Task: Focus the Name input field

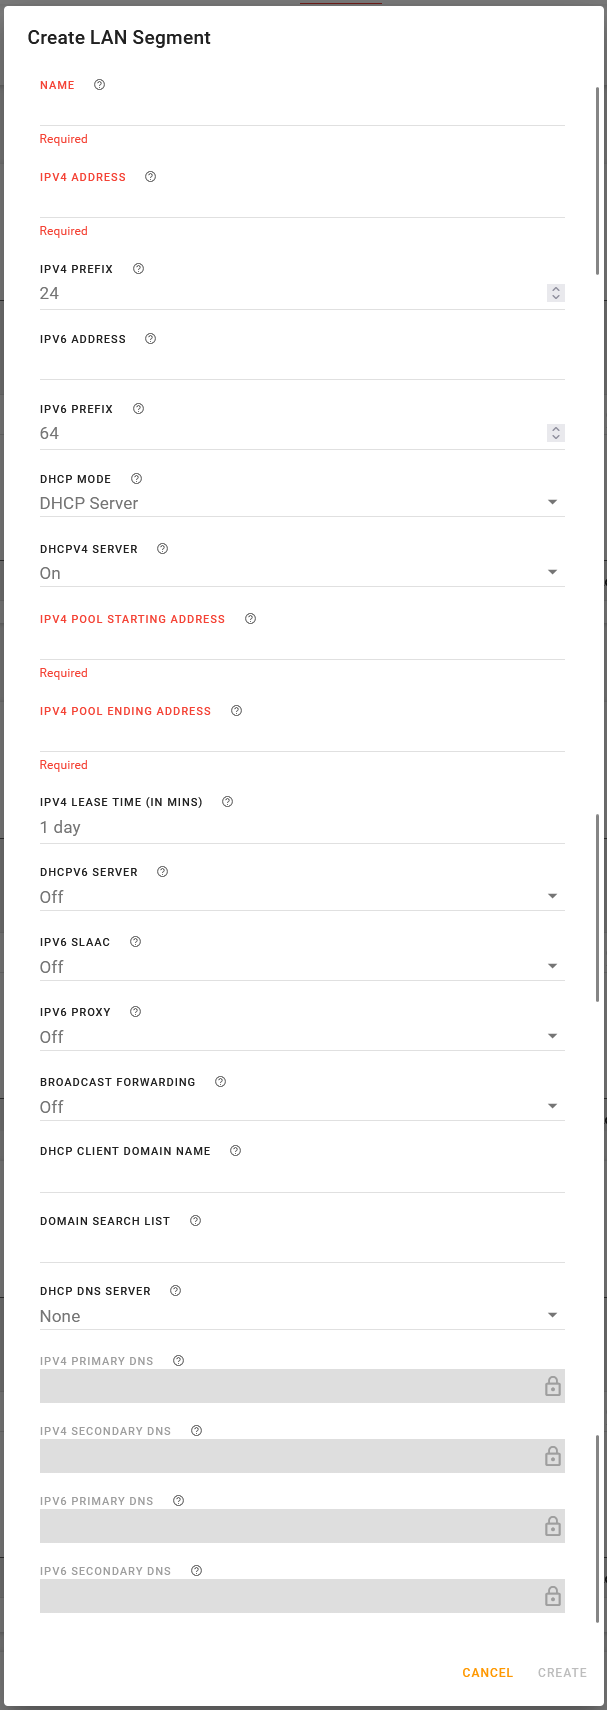Action: (x=302, y=112)
